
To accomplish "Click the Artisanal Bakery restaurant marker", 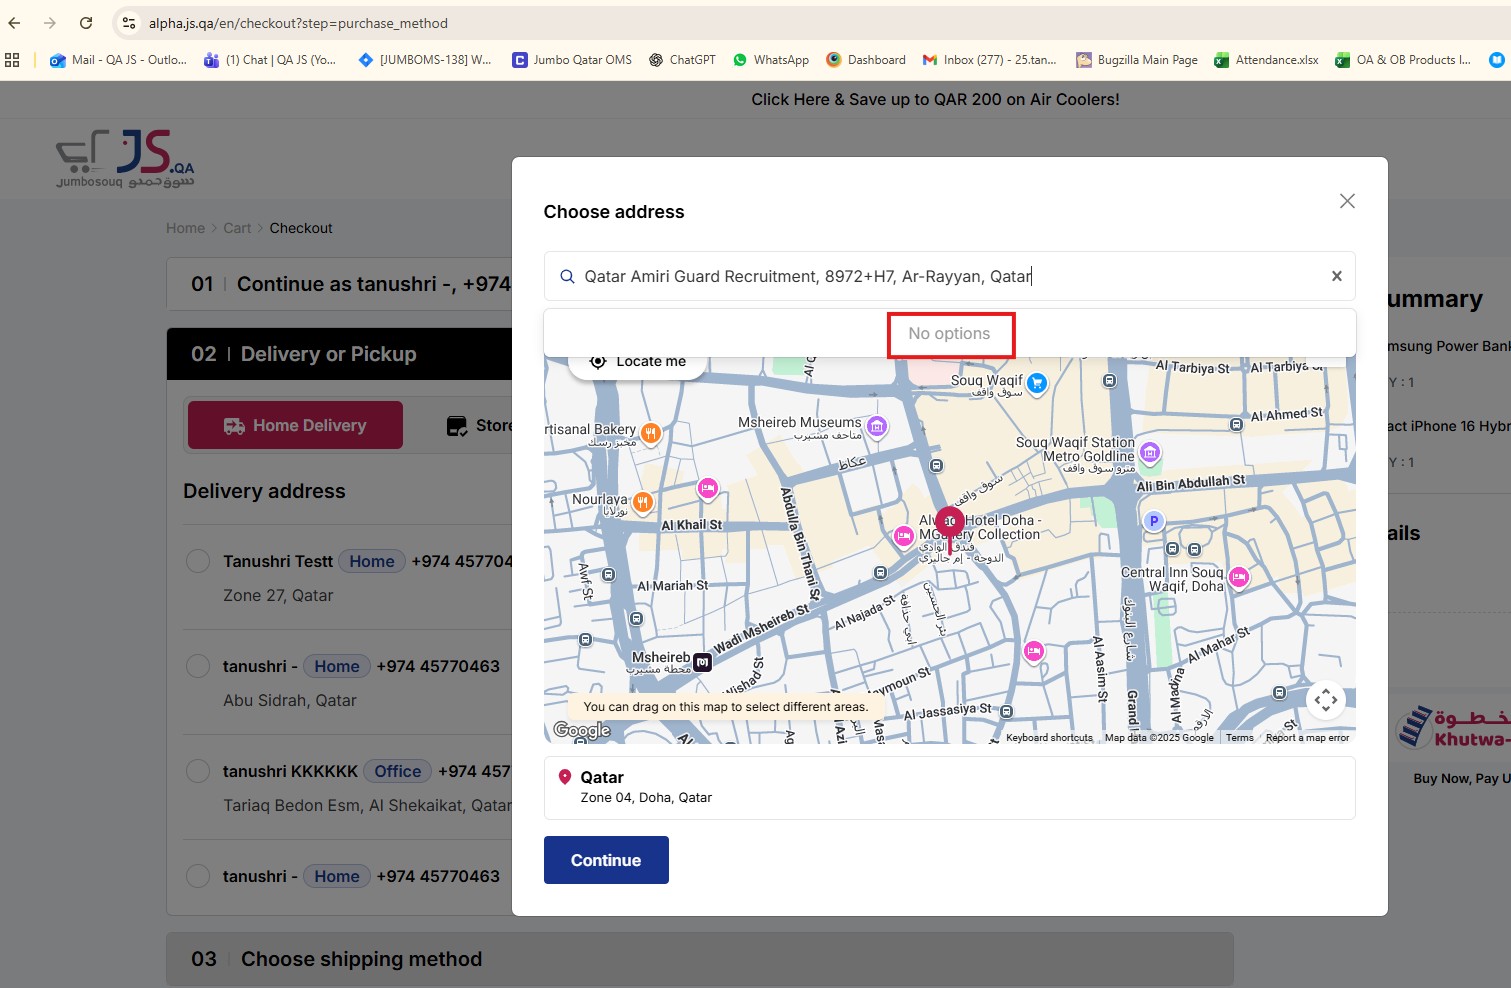I will 651,433.
